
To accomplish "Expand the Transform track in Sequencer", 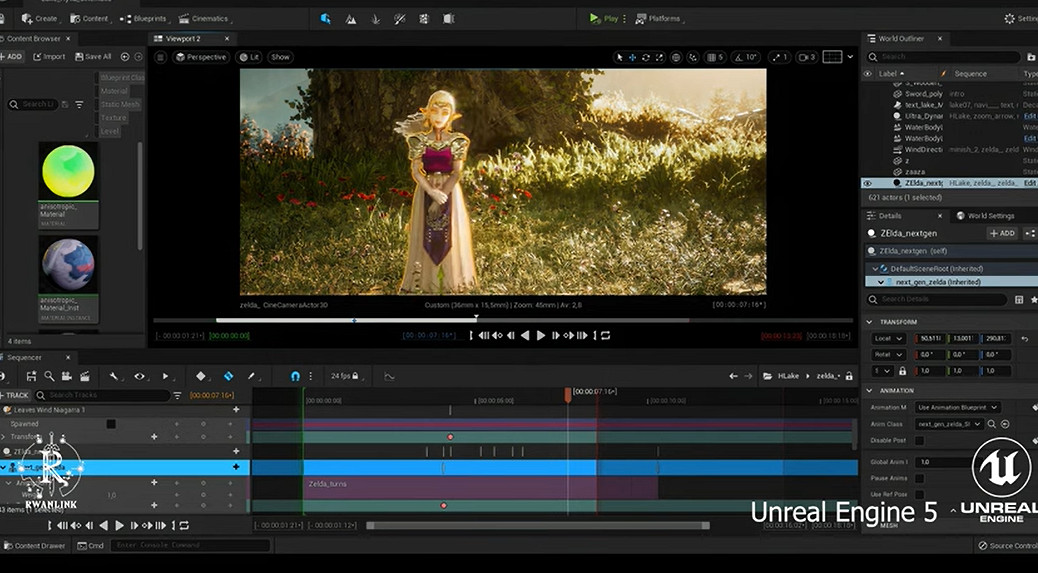I will (x=4, y=437).
